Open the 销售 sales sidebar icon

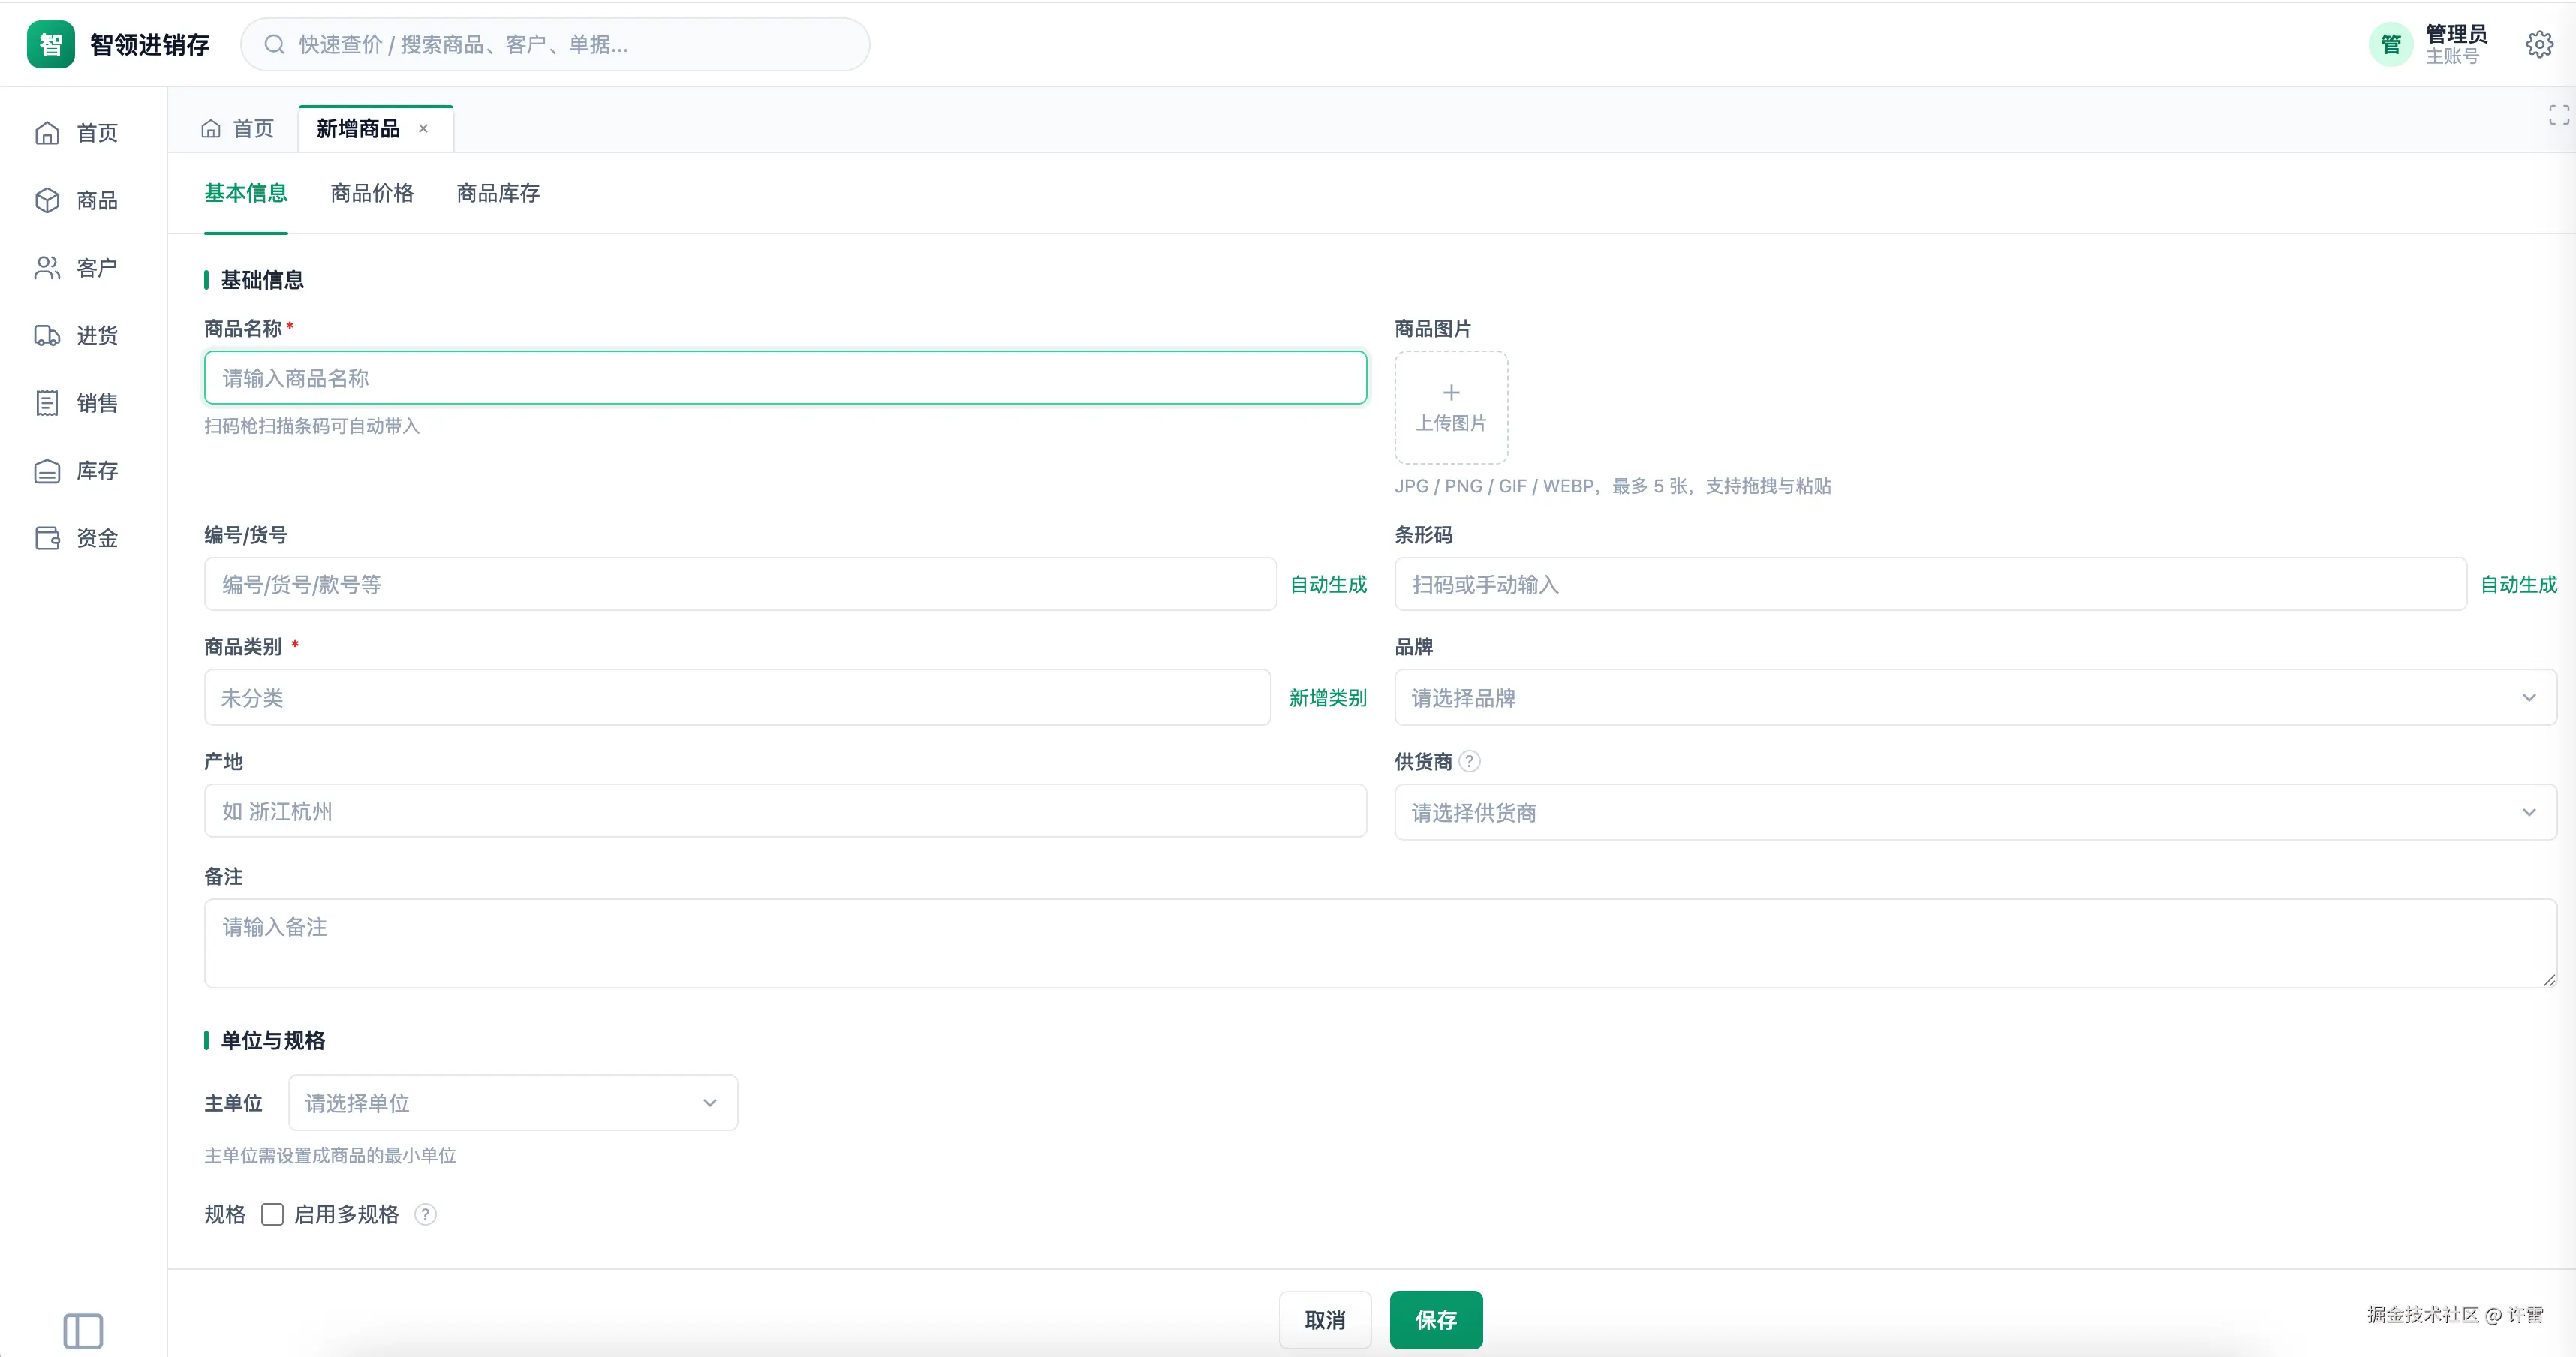coord(47,403)
